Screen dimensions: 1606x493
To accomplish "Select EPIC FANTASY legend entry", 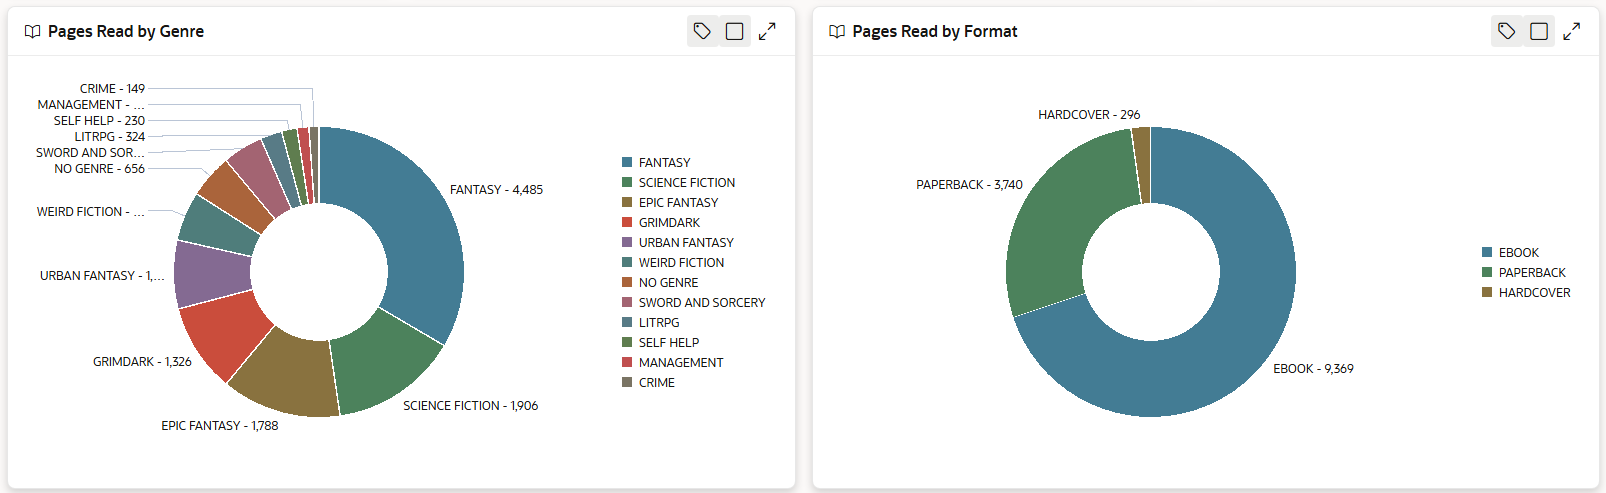I will pyautogui.click(x=670, y=202).
